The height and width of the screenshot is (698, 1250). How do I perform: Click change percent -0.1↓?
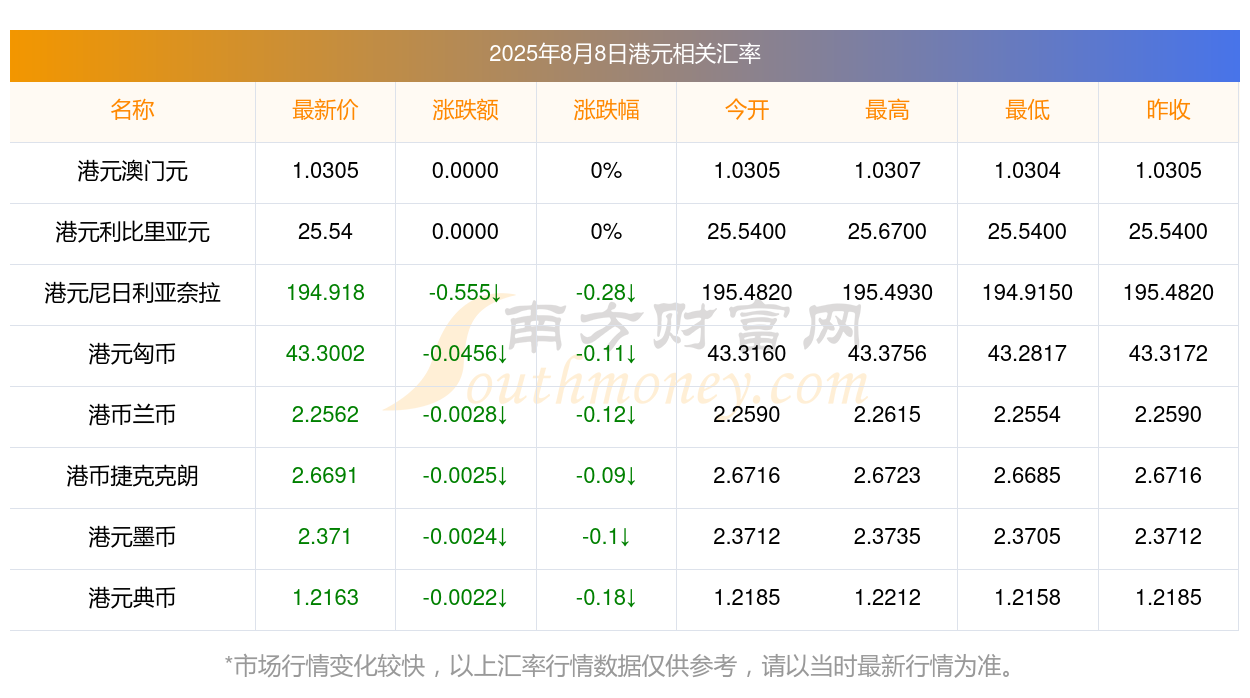pyautogui.click(x=606, y=537)
